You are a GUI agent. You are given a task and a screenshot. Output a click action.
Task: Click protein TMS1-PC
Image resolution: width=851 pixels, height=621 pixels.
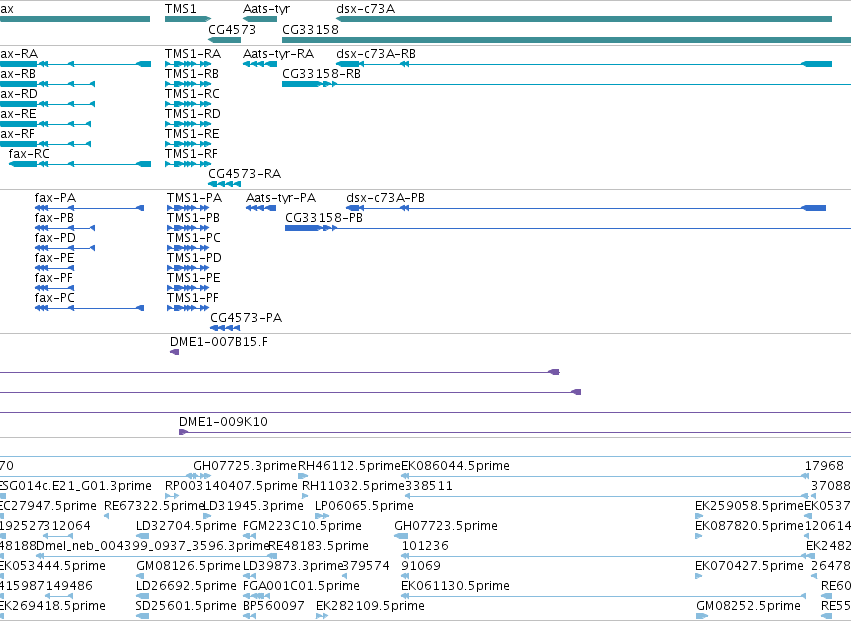[x=194, y=238]
